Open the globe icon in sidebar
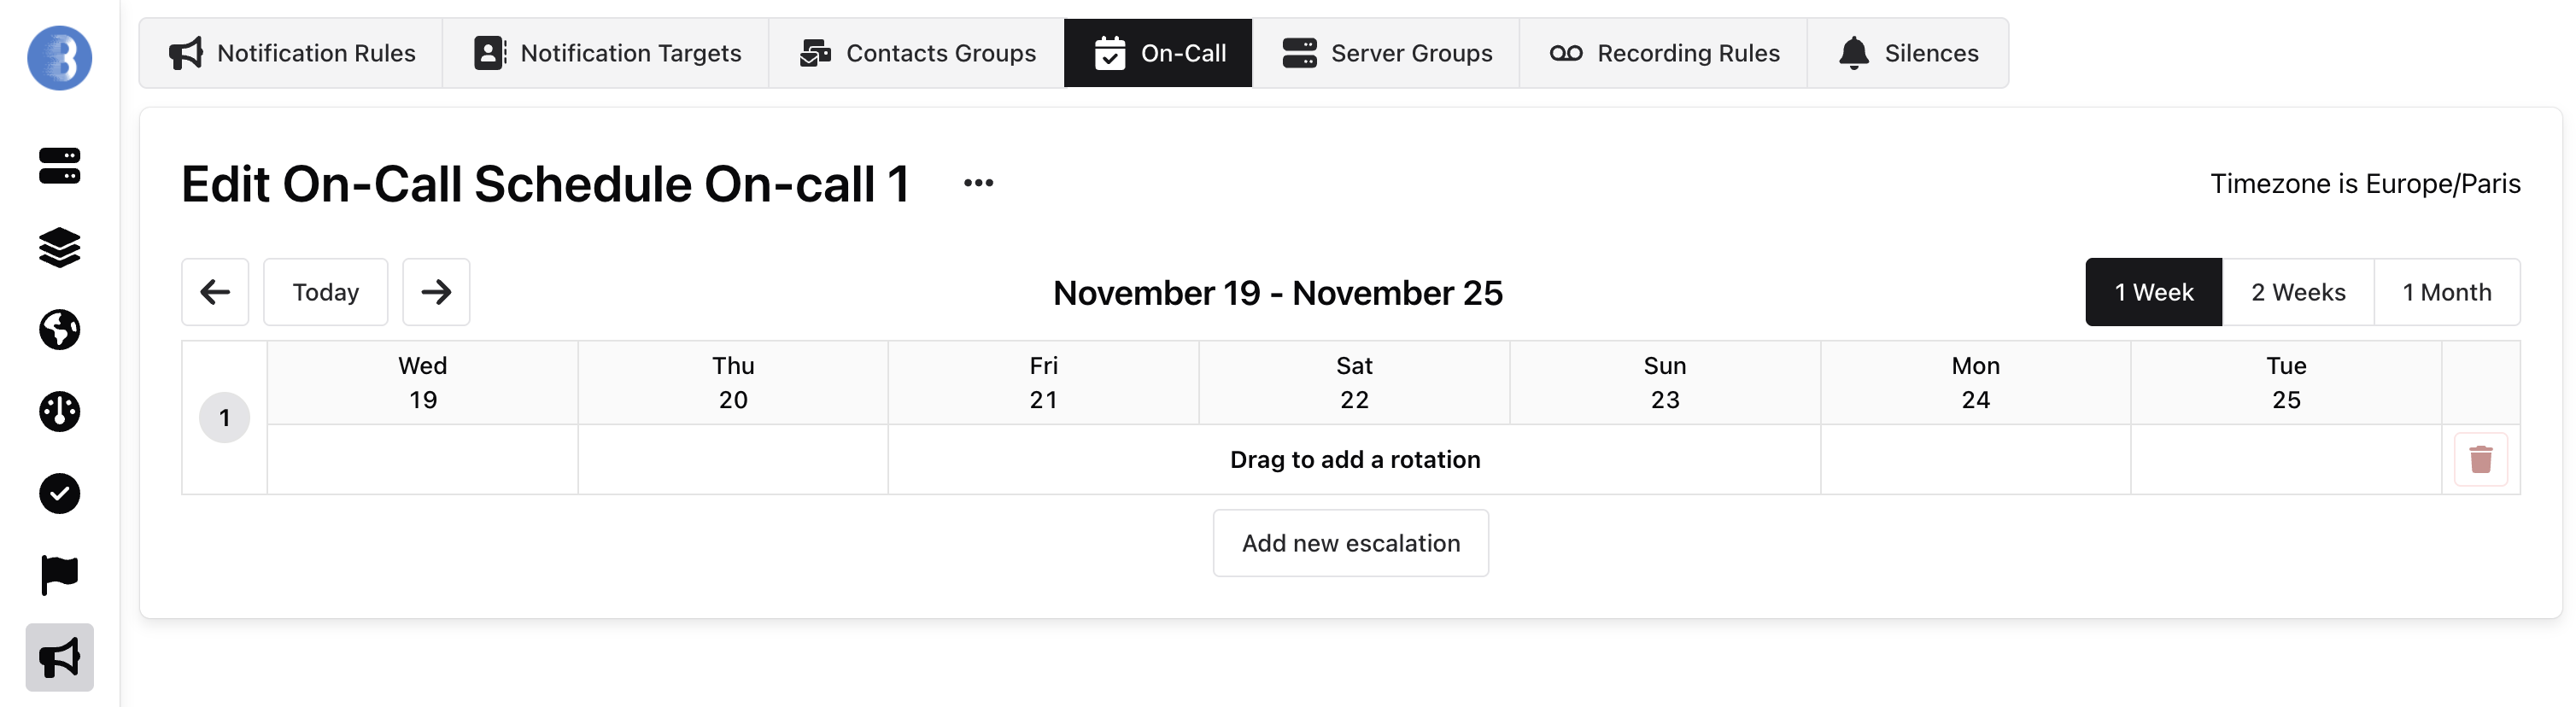Viewport: 2576px width, 707px height. coord(60,330)
